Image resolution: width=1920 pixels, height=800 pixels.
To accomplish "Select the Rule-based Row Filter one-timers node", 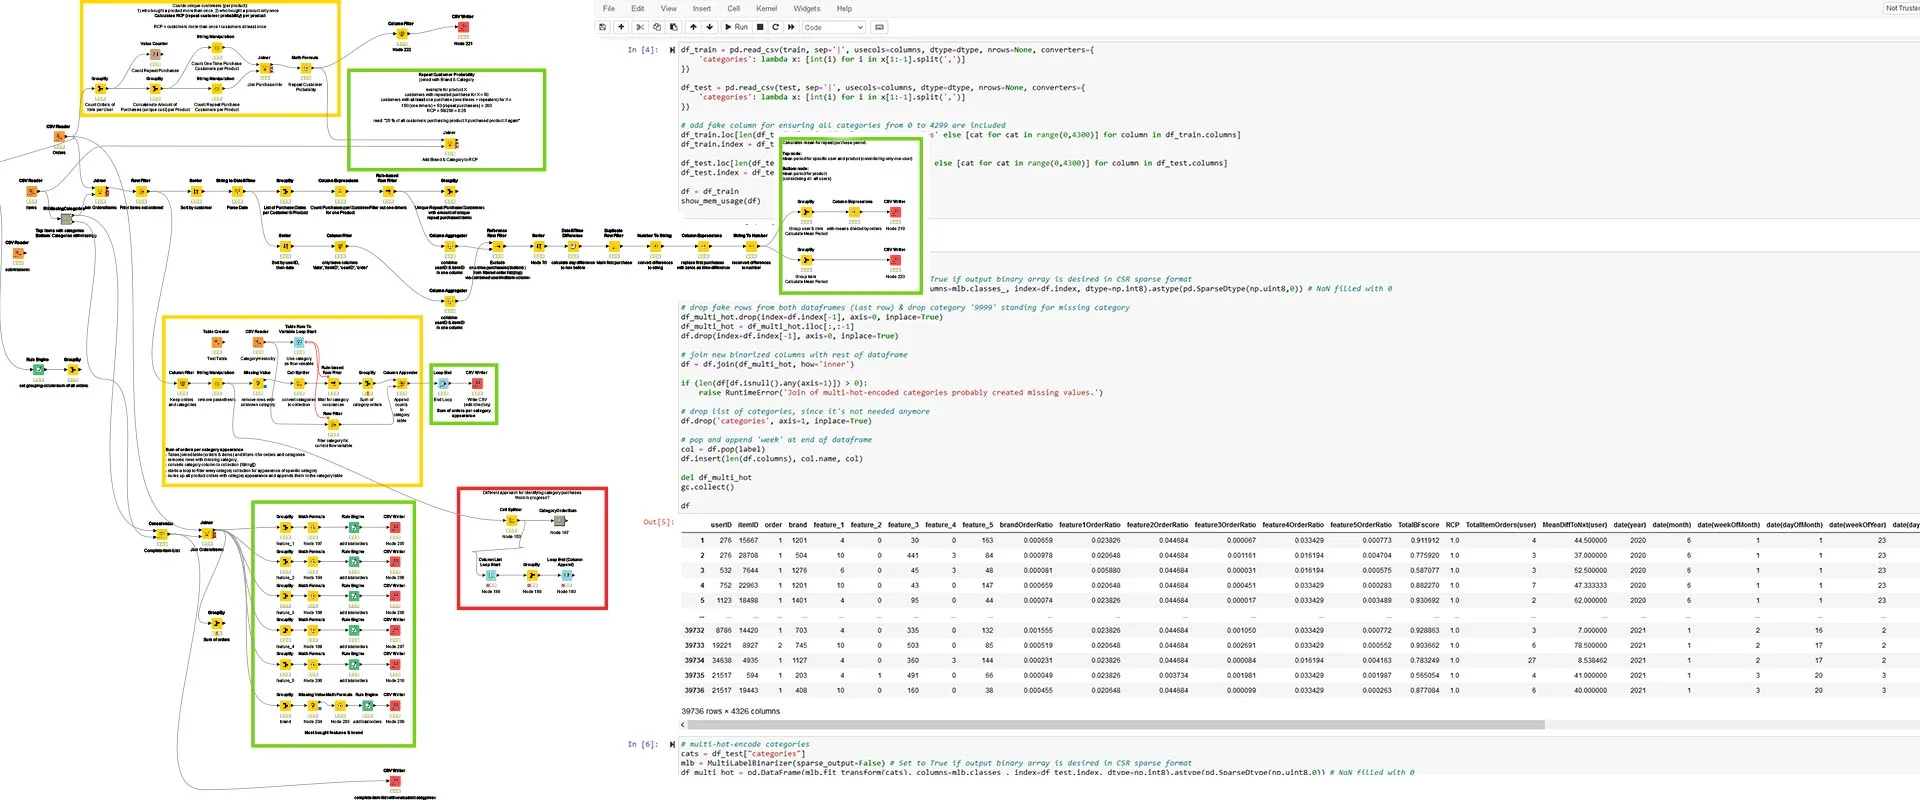I will pyautogui.click(x=387, y=191).
